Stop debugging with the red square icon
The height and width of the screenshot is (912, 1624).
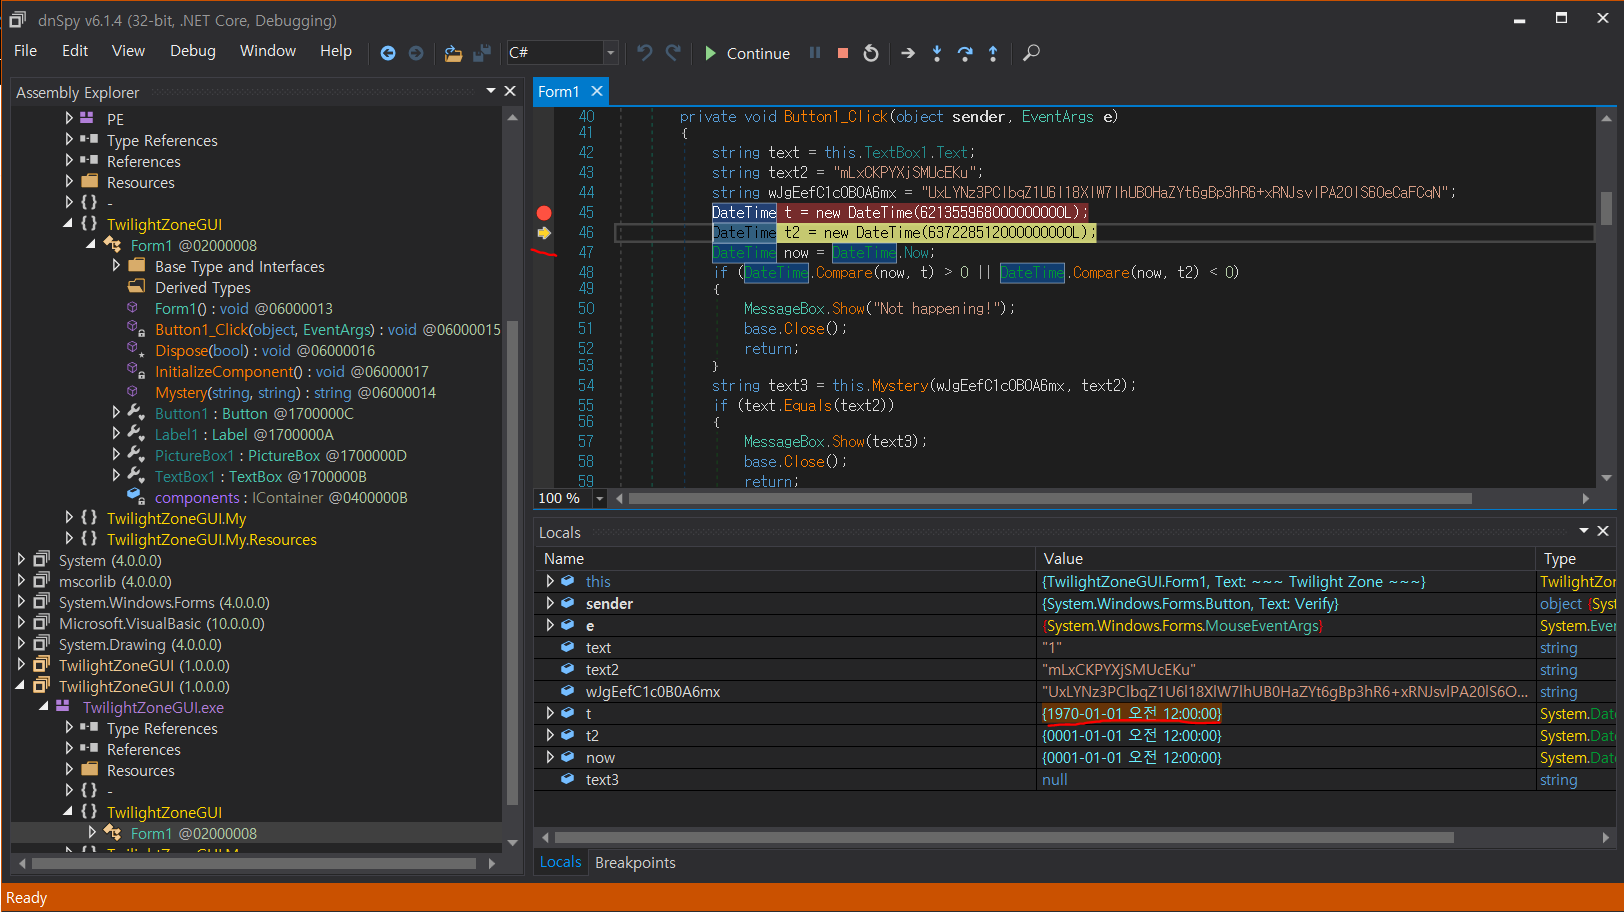click(843, 53)
